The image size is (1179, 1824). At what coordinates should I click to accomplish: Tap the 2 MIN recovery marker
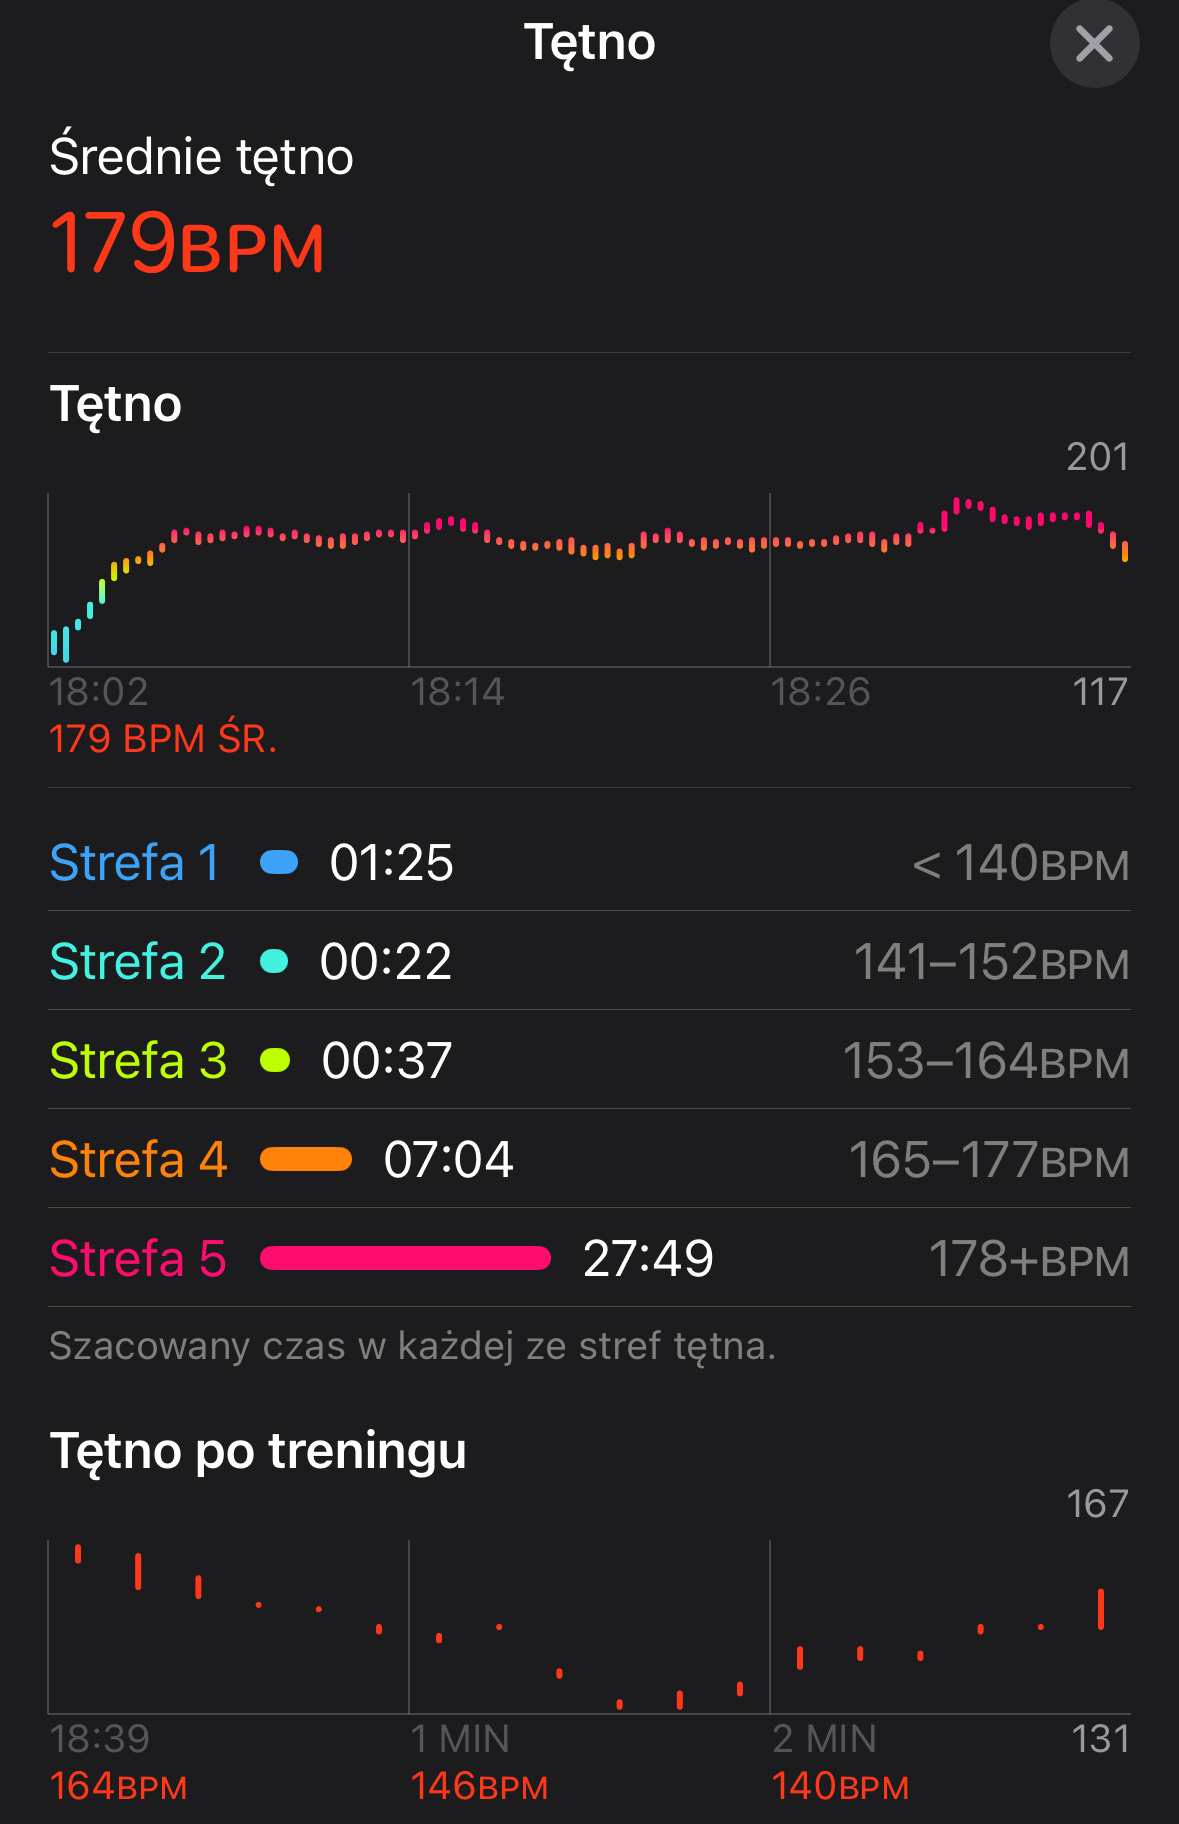(x=824, y=1739)
